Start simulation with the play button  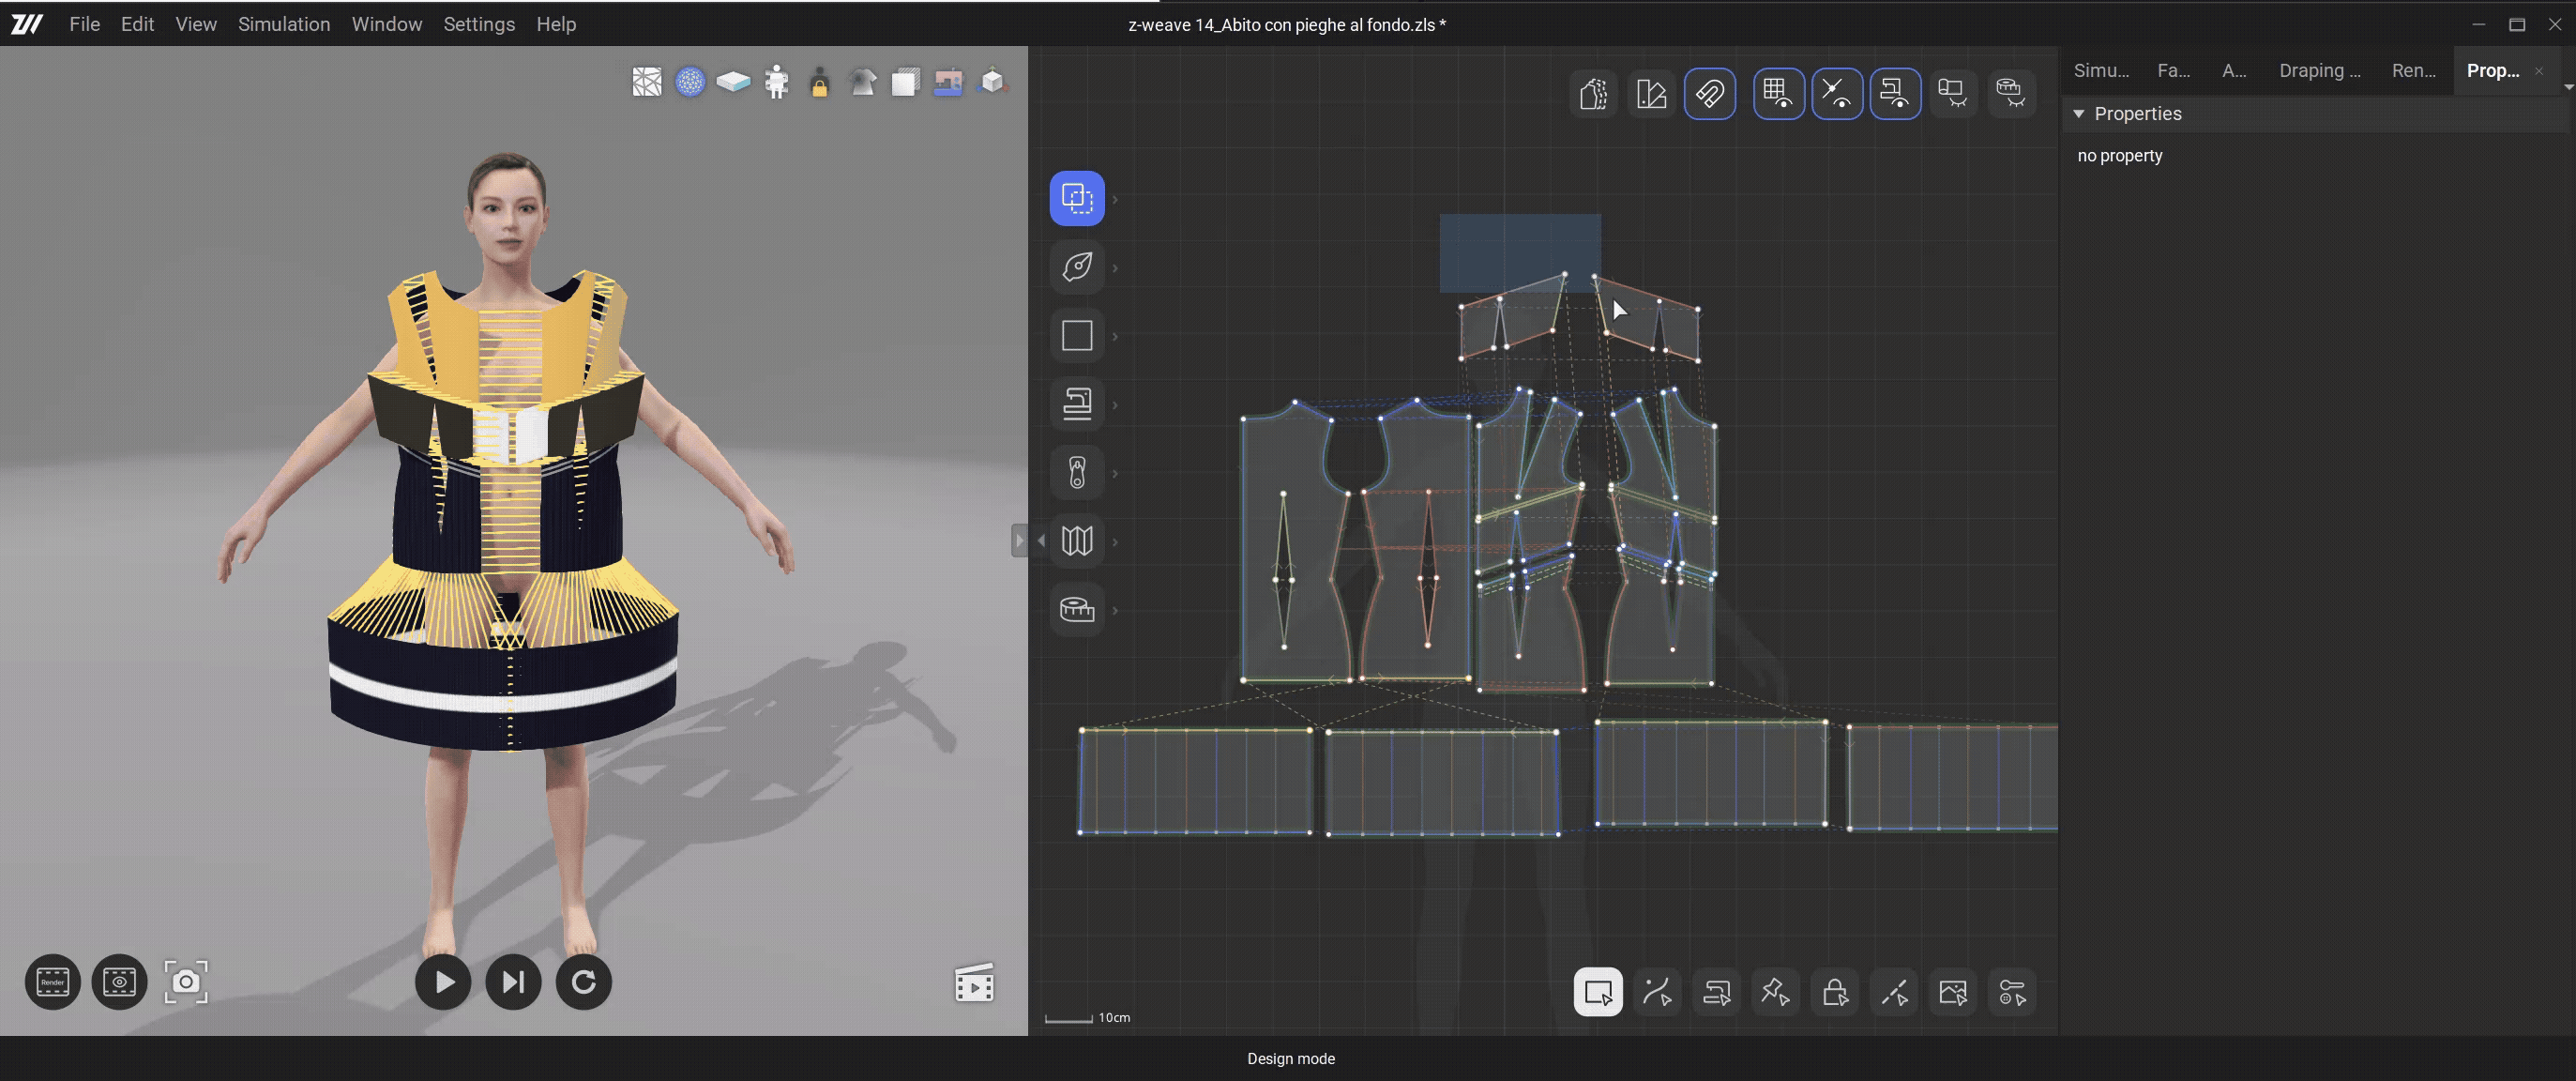point(443,982)
